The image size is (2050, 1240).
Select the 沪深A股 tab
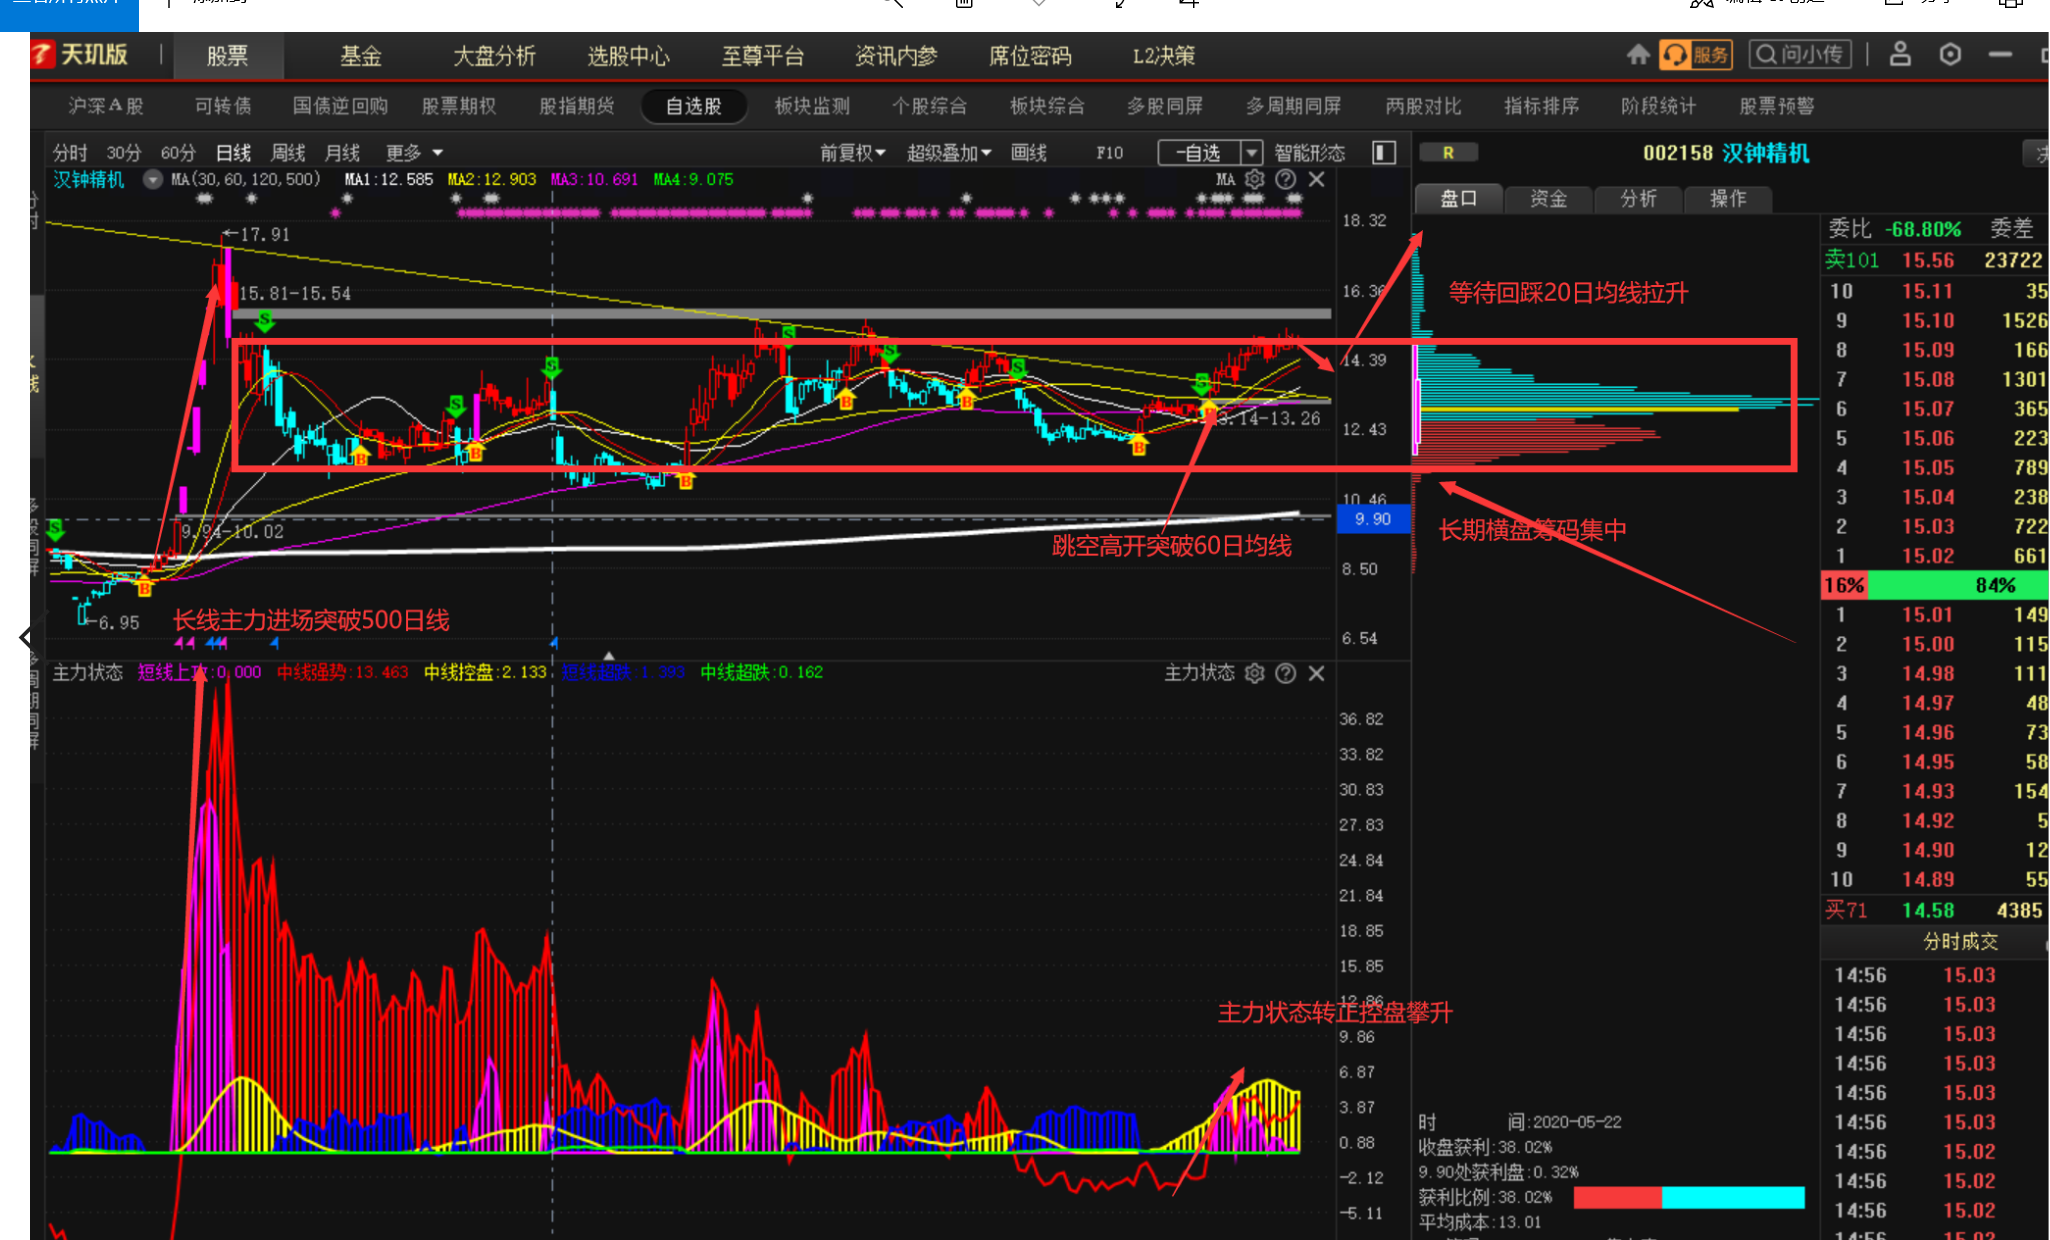(x=106, y=106)
